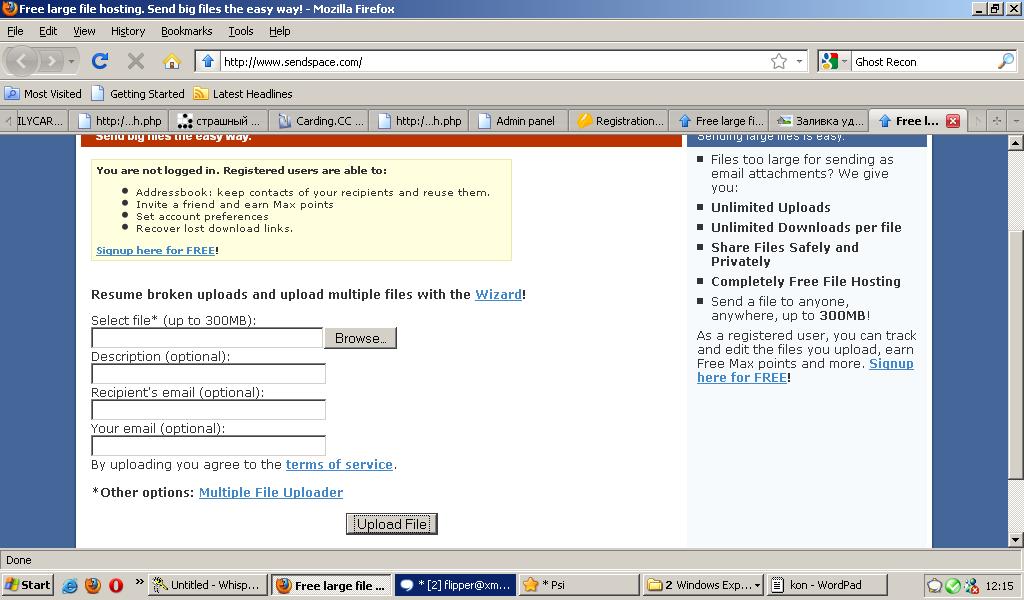Click the Ghost Recon search box
Viewport: 1024px width, 600px height.
point(923,61)
